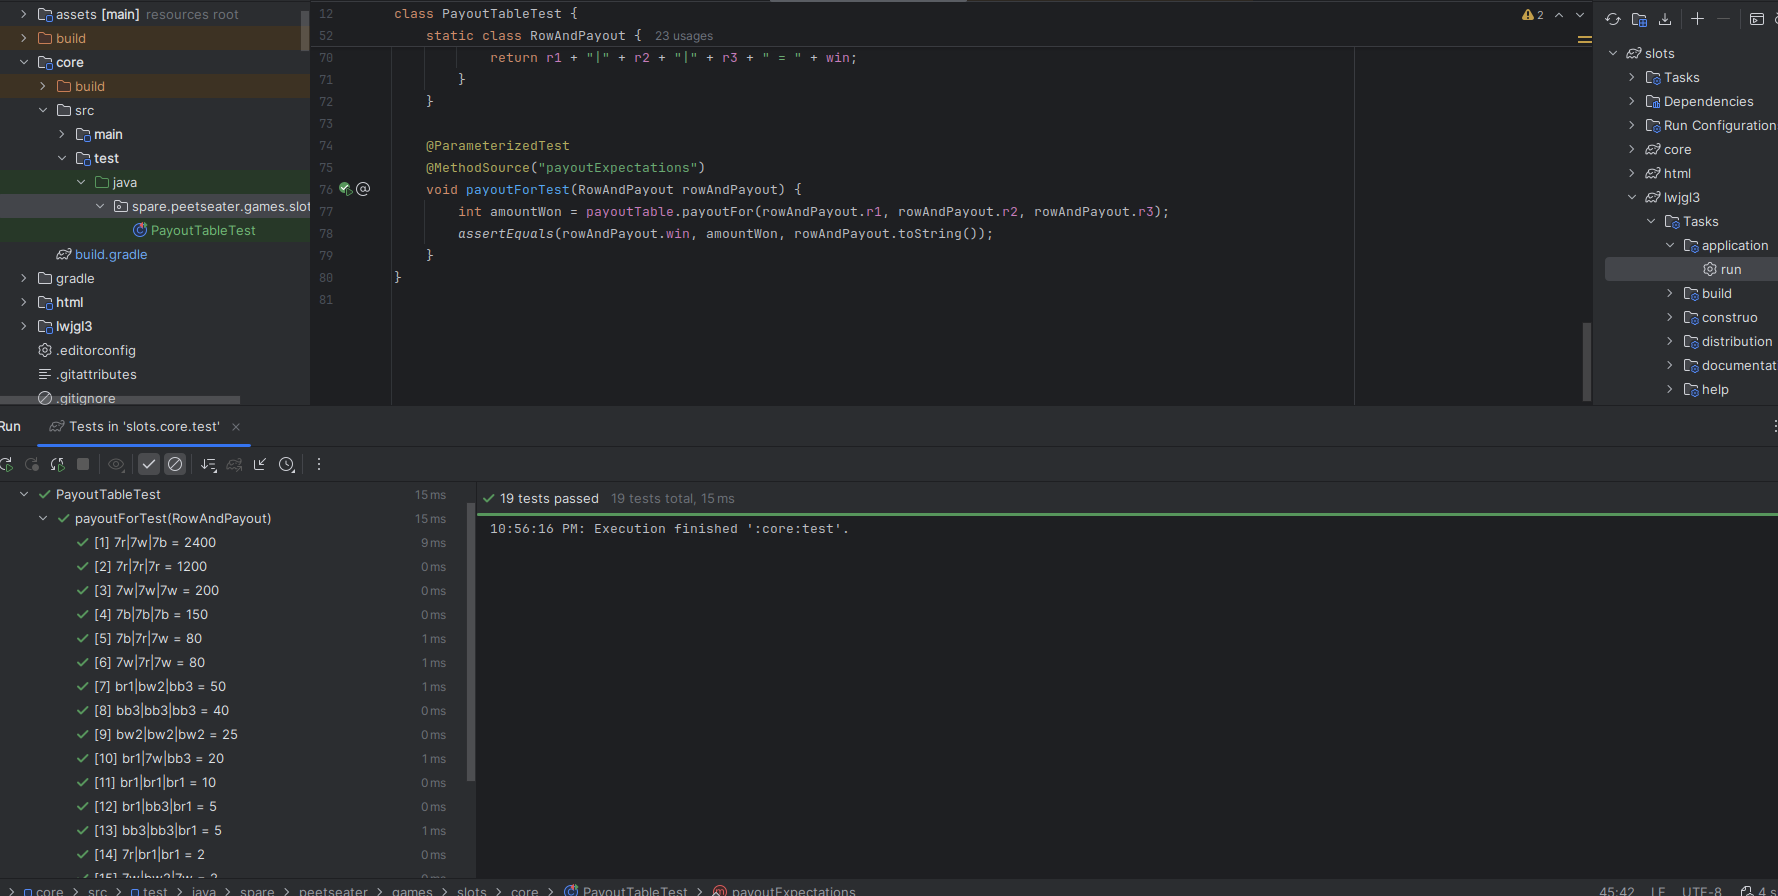Image resolution: width=1778 pixels, height=896 pixels.
Task: Open the test history clock icon
Action: [287, 464]
